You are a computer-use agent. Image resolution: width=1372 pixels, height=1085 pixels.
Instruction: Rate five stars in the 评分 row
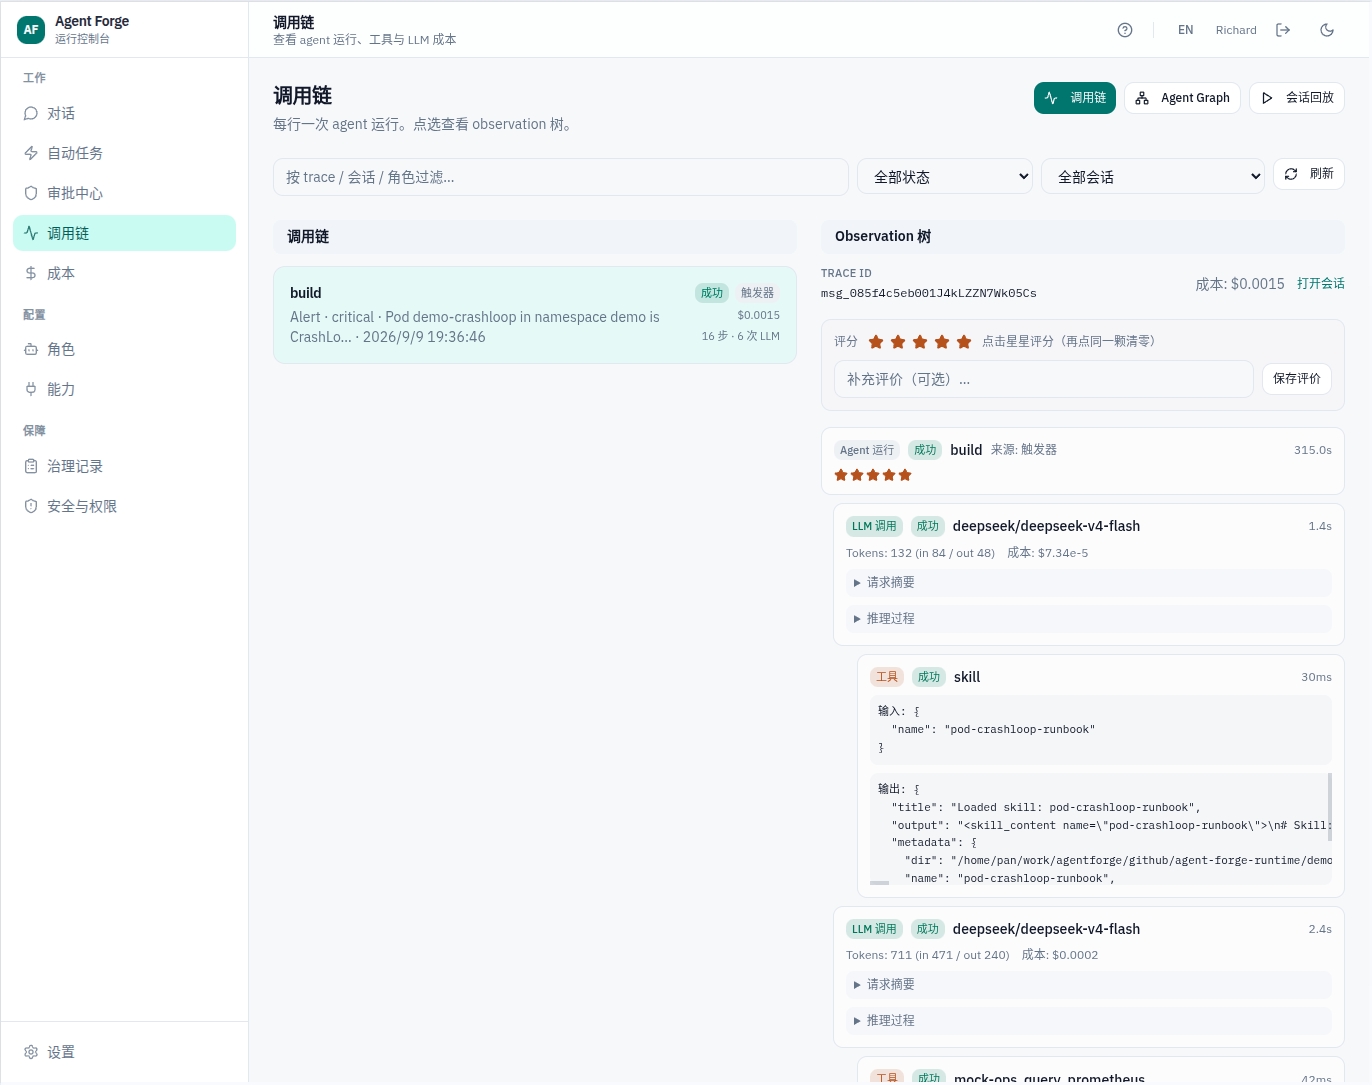(x=964, y=342)
